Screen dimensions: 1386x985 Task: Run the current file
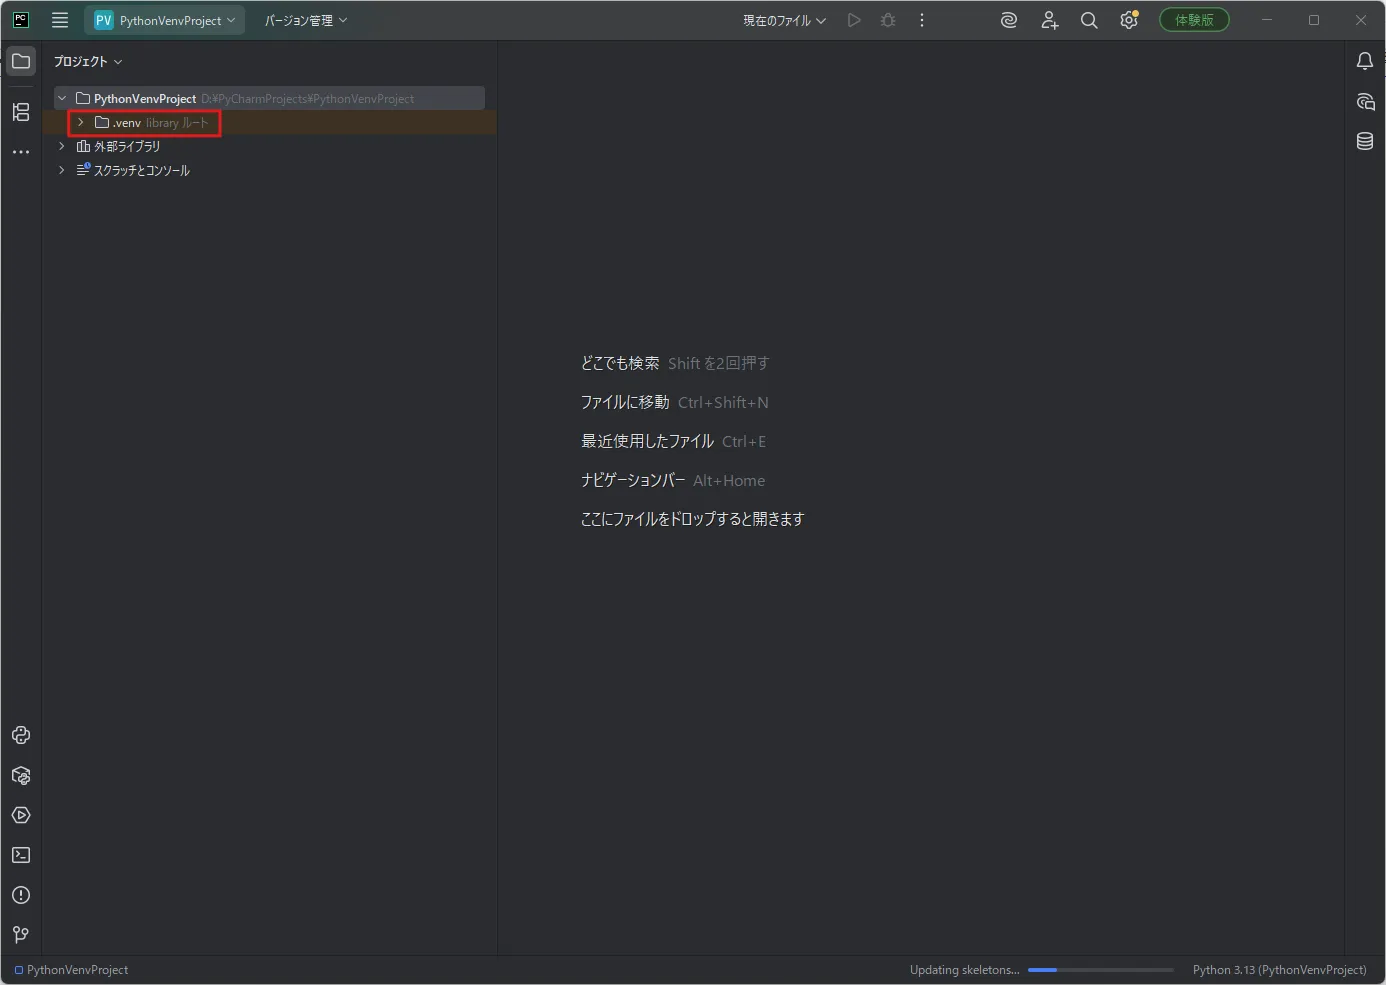pyautogui.click(x=854, y=20)
